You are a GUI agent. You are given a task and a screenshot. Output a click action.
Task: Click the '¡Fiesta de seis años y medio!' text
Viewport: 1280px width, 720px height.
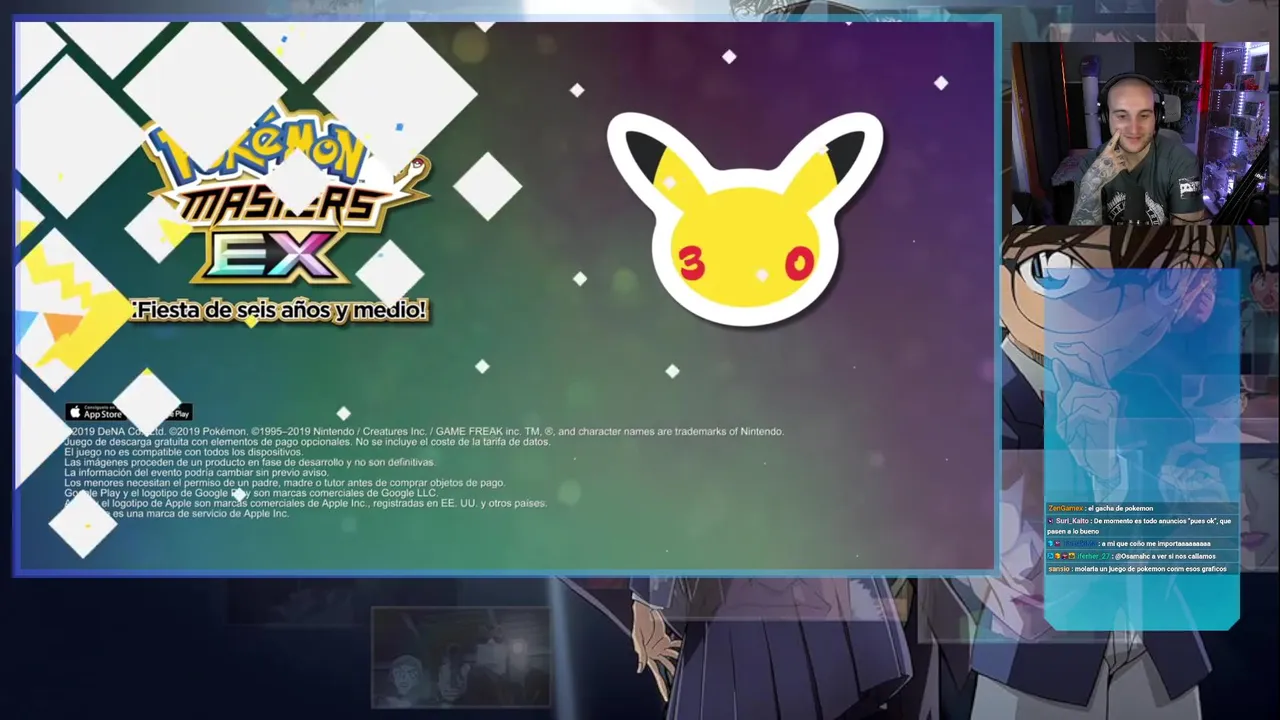[x=279, y=311]
